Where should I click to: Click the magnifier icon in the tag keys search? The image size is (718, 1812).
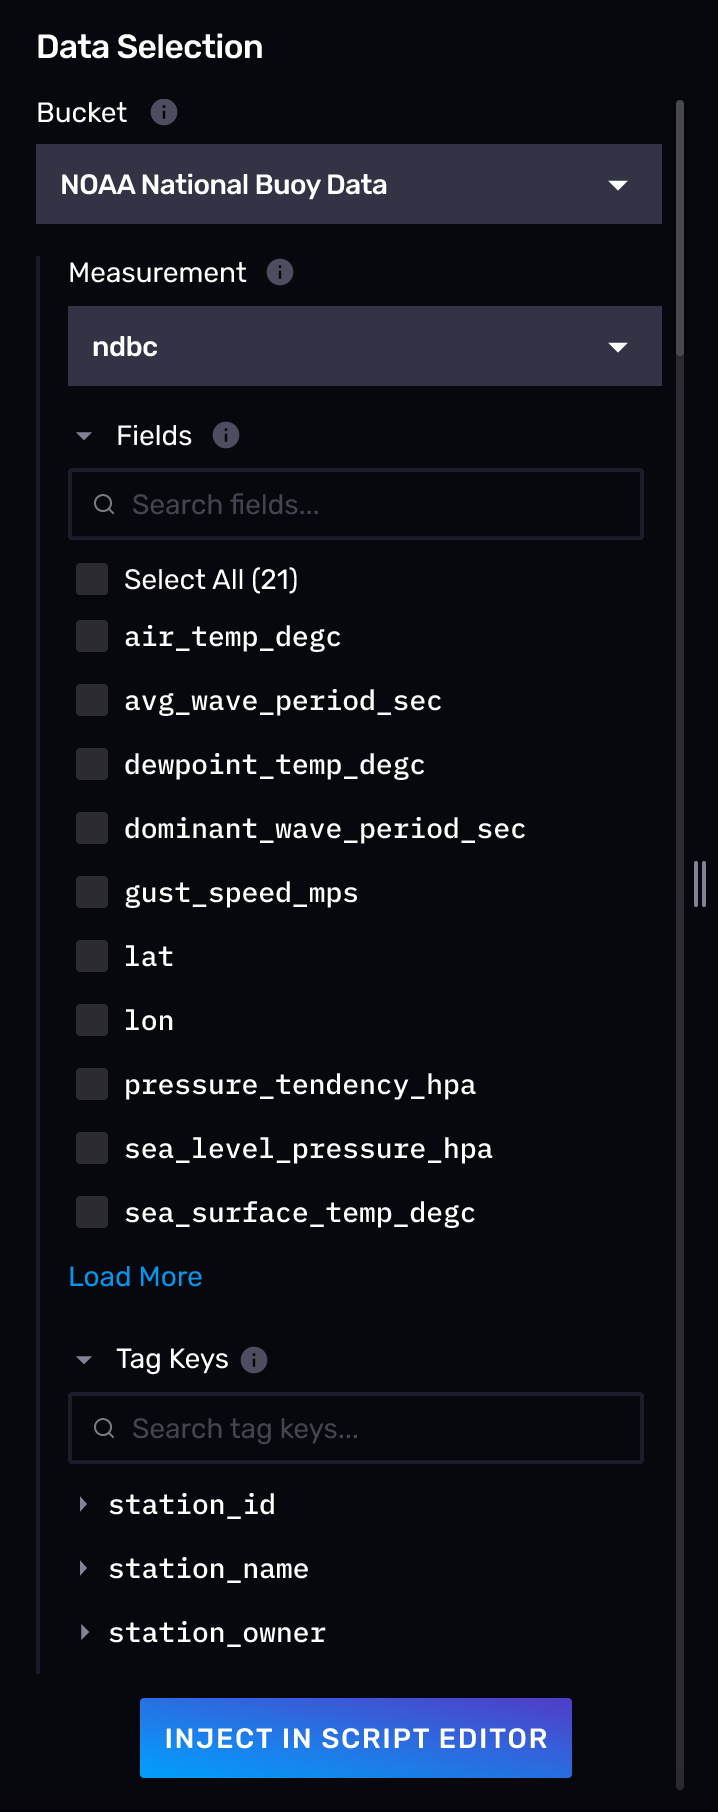click(103, 1428)
